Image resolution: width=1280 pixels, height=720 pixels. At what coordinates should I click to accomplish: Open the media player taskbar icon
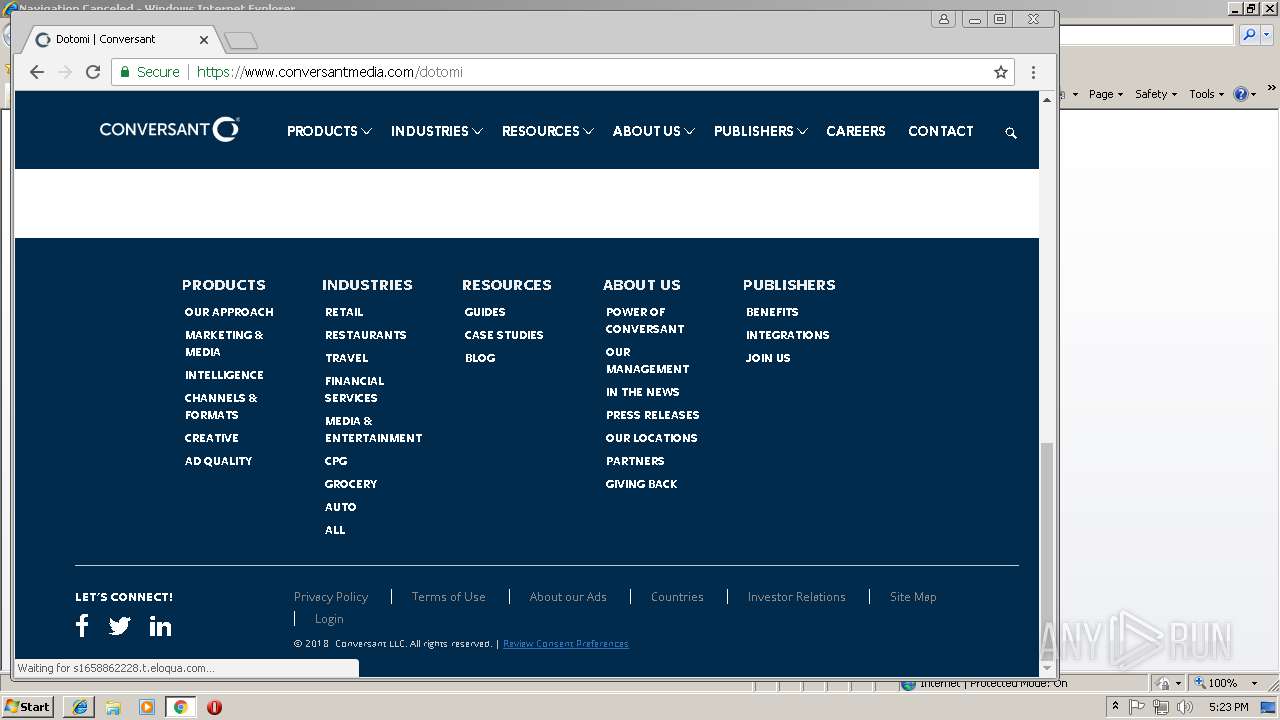coord(147,707)
